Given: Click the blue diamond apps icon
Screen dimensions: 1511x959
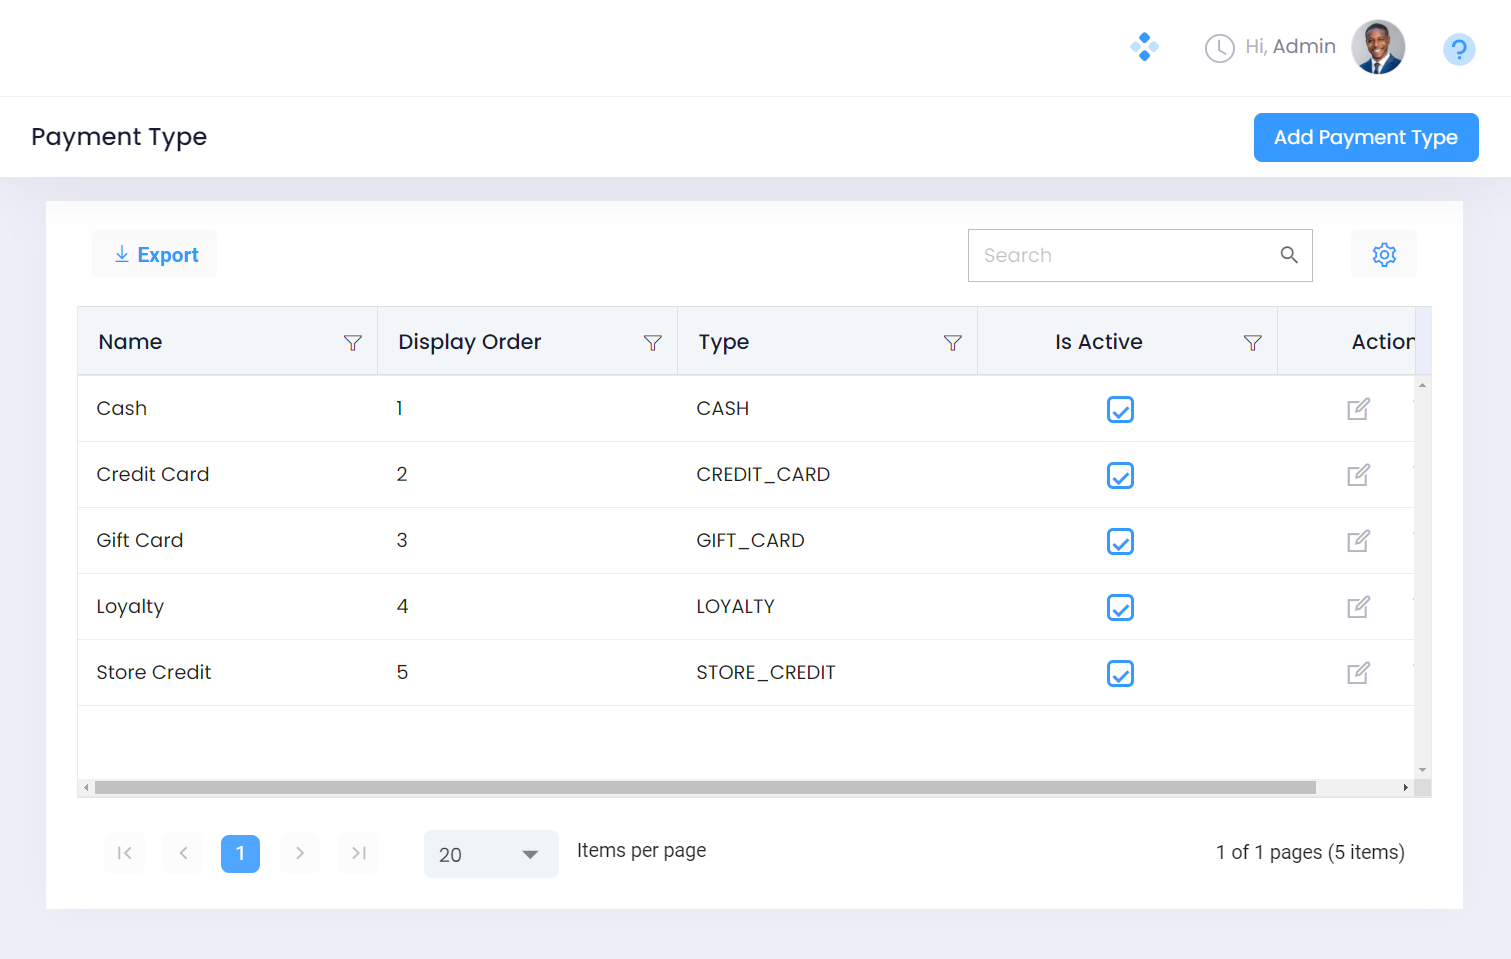Looking at the screenshot, I should pos(1144,47).
